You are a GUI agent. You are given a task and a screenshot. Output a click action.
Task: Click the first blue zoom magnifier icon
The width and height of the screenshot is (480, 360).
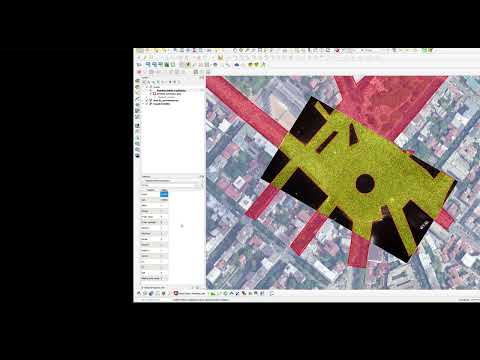click(x=148, y=64)
